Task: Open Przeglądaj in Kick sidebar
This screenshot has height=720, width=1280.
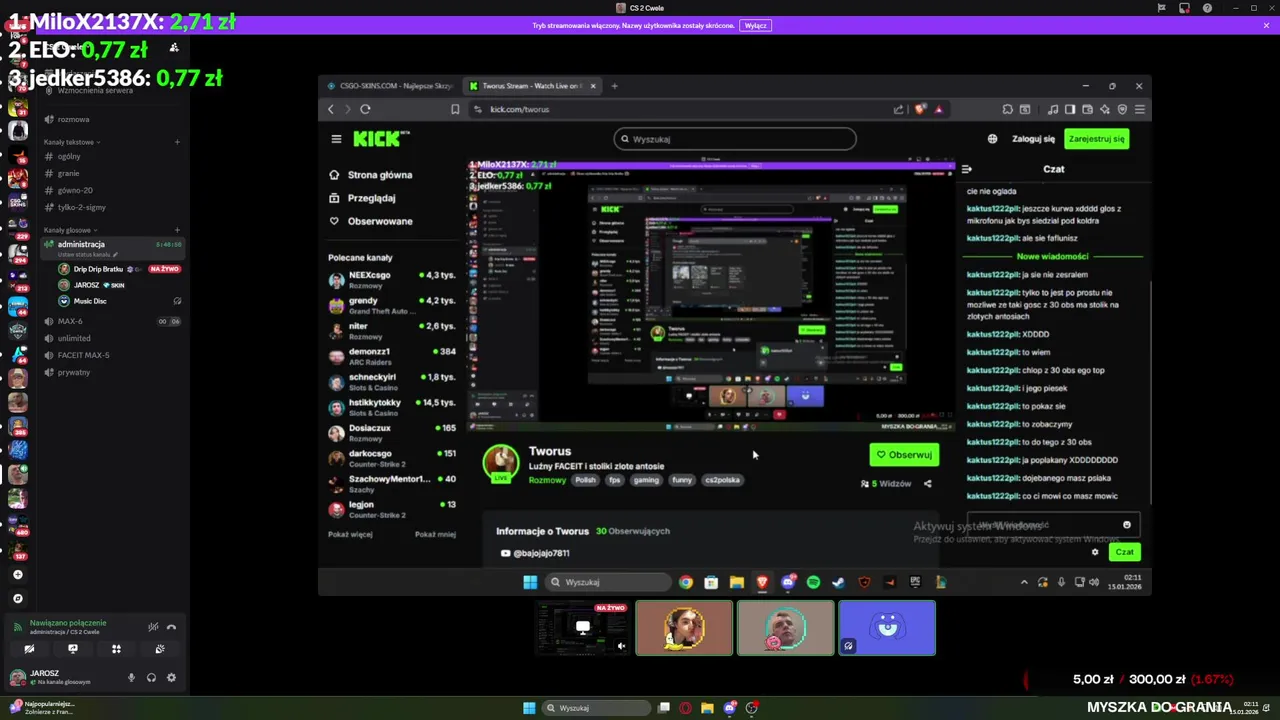Action: pos(363,198)
